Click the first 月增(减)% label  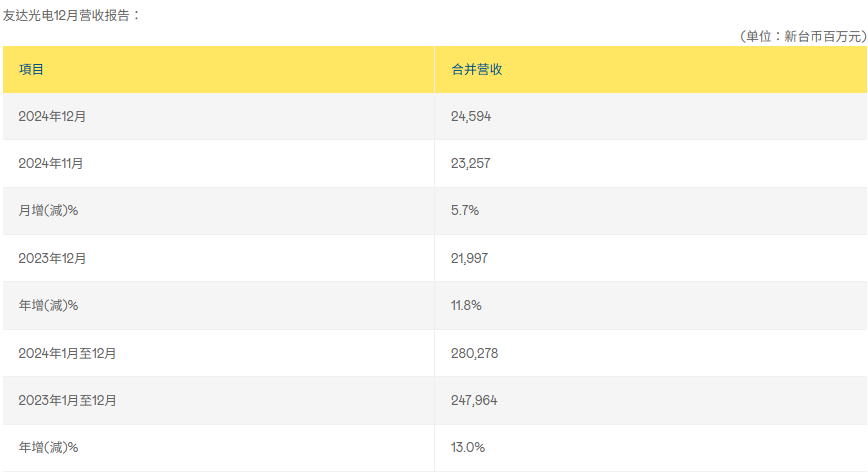click(48, 210)
